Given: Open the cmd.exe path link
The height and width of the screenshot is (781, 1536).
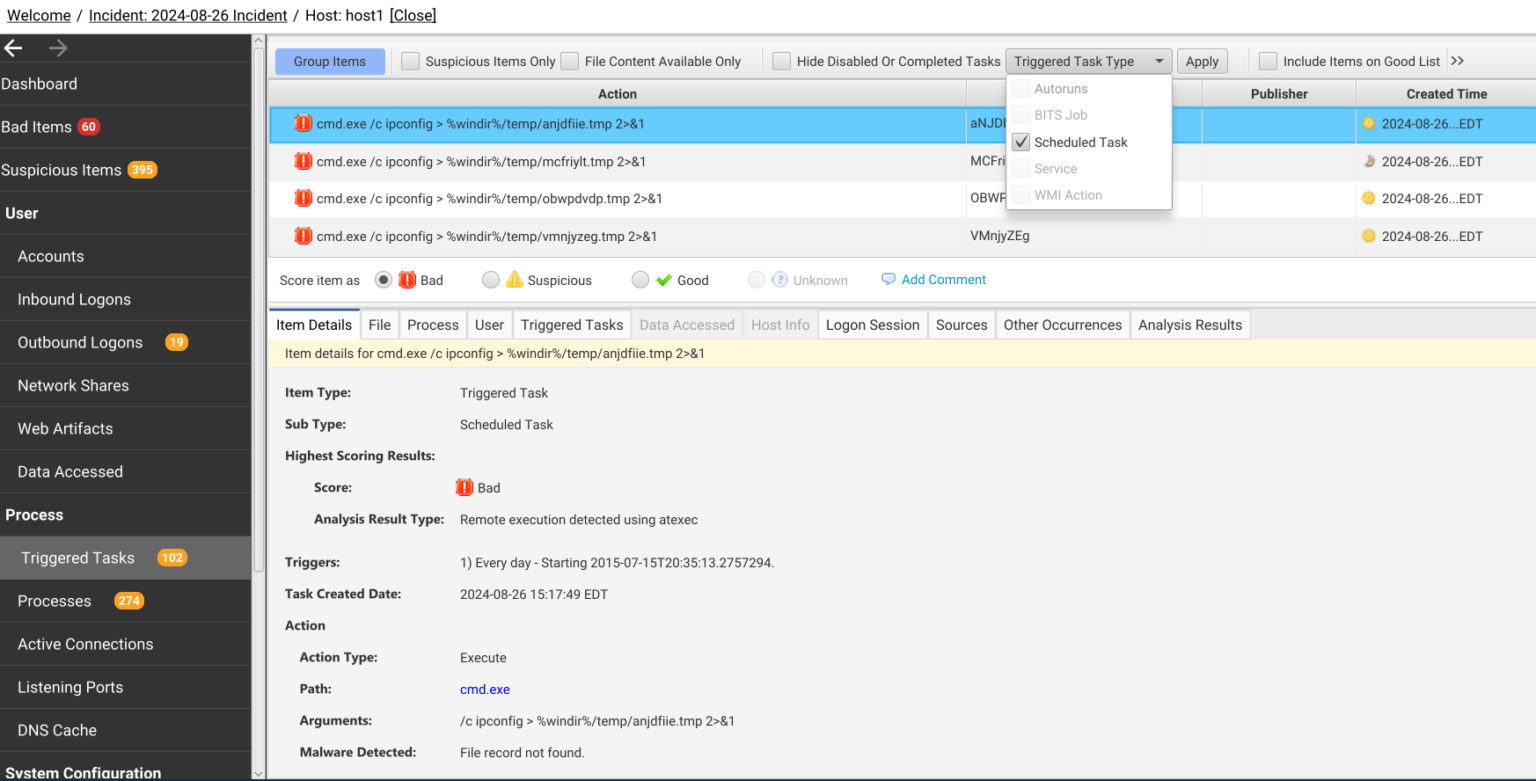Looking at the screenshot, I should pyautogui.click(x=484, y=689).
